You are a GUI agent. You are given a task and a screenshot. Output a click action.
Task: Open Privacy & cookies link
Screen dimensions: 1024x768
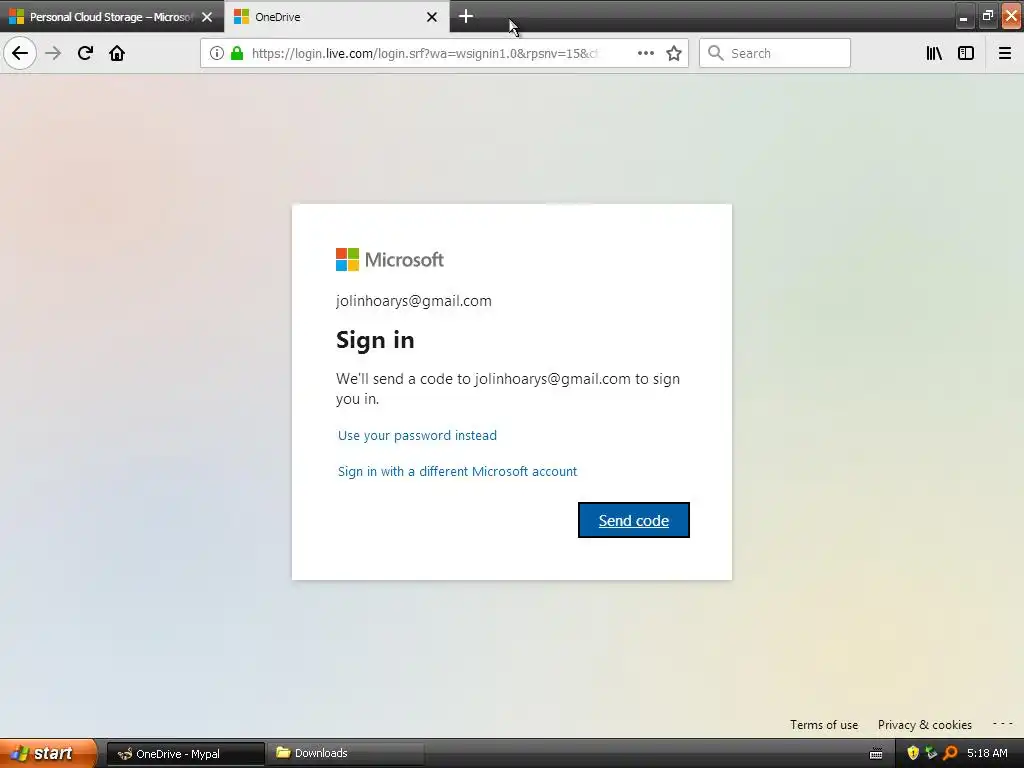[925, 724]
